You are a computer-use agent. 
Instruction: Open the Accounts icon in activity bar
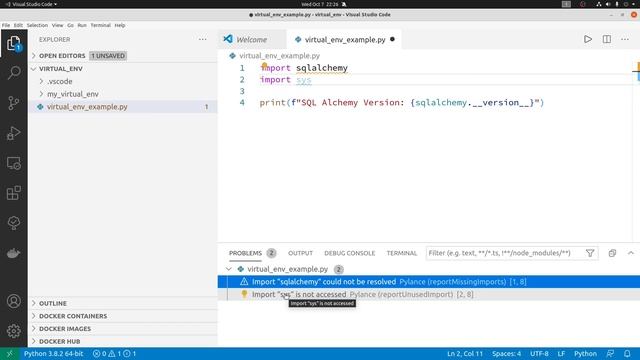(13, 301)
